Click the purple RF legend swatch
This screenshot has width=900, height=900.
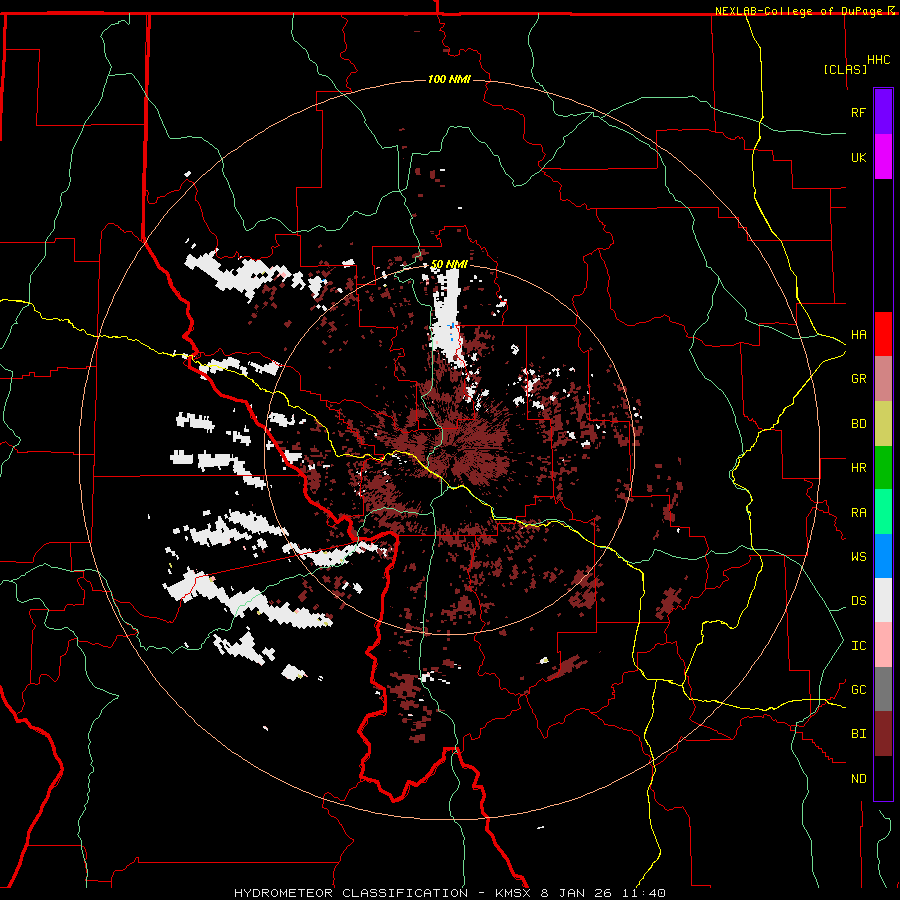point(883,112)
